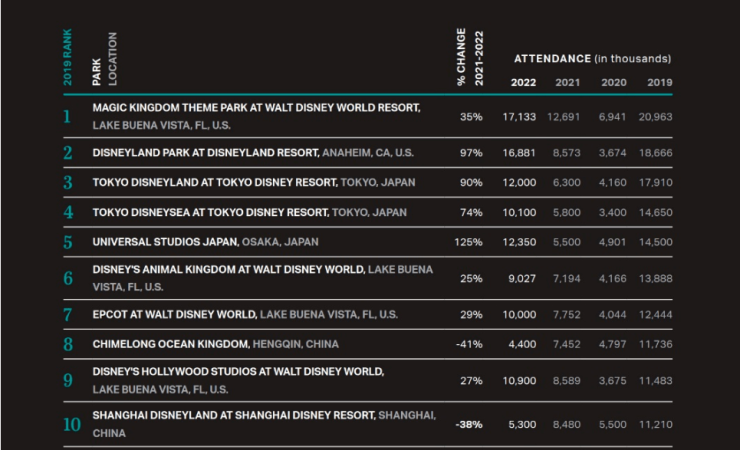Click Disneyland Park at Disneyland Resort name
Image resolution: width=740 pixels, height=450 pixels.
206,153
